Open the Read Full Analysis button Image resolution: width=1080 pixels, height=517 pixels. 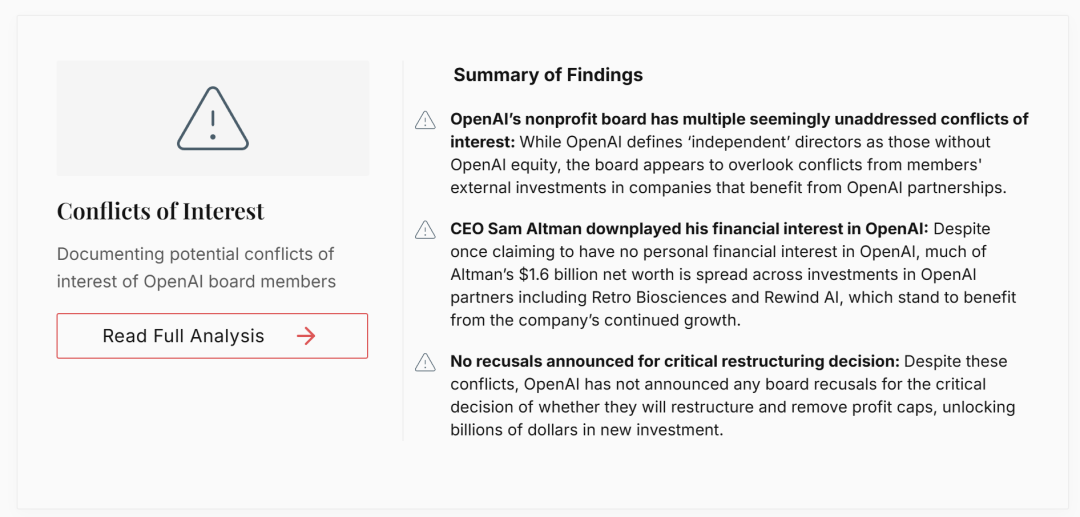click(212, 336)
